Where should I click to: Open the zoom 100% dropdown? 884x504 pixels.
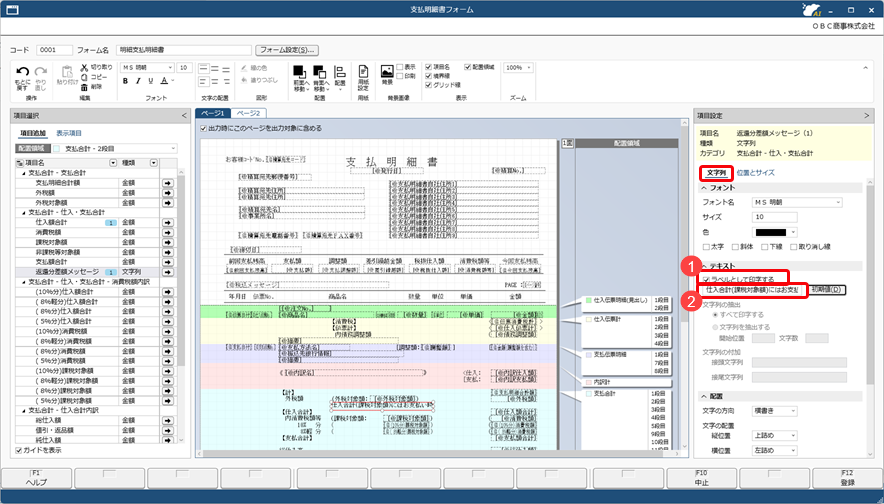529,68
